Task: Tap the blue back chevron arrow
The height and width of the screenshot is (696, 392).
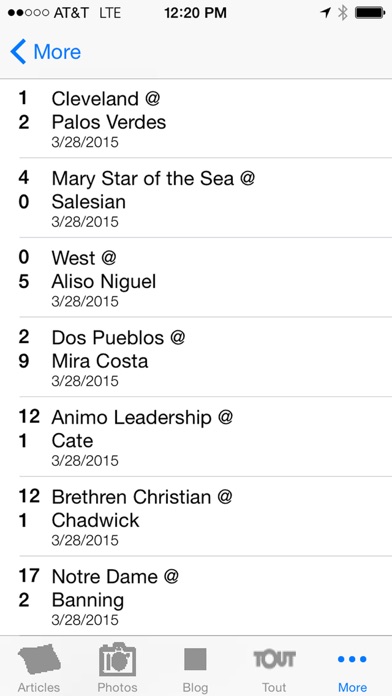Action: [18, 51]
